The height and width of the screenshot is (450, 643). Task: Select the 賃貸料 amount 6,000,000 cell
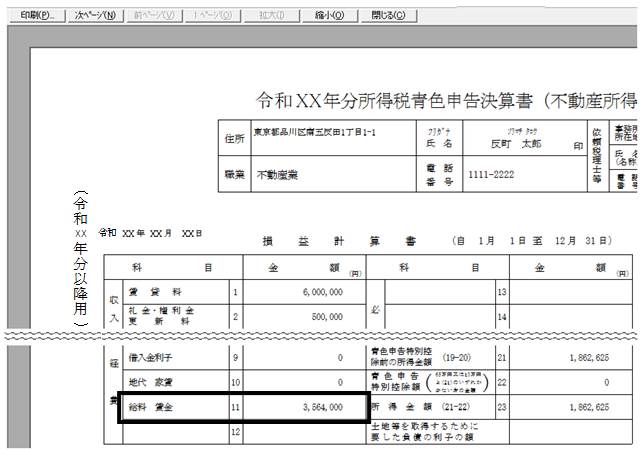coord(304,292)
